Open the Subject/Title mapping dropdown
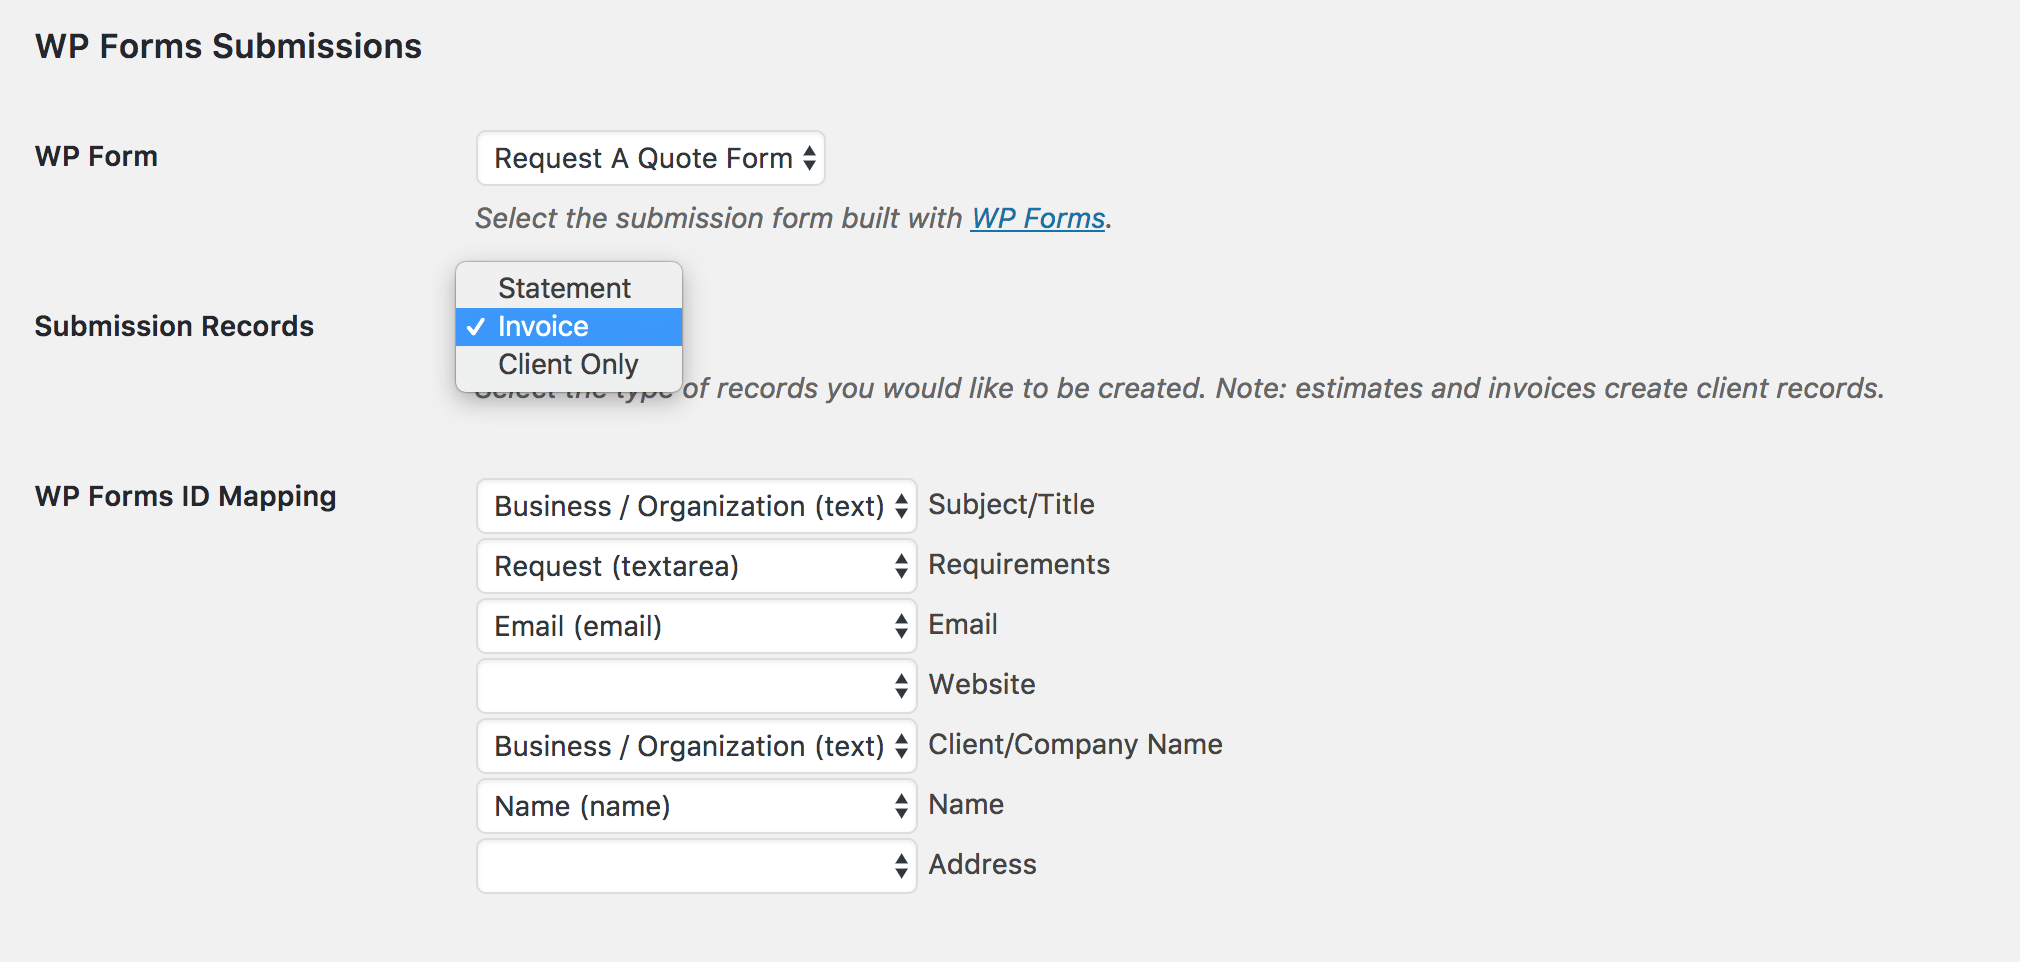Image resolution: width=2020 pixels, height=962 pixels. coord(696,506)
